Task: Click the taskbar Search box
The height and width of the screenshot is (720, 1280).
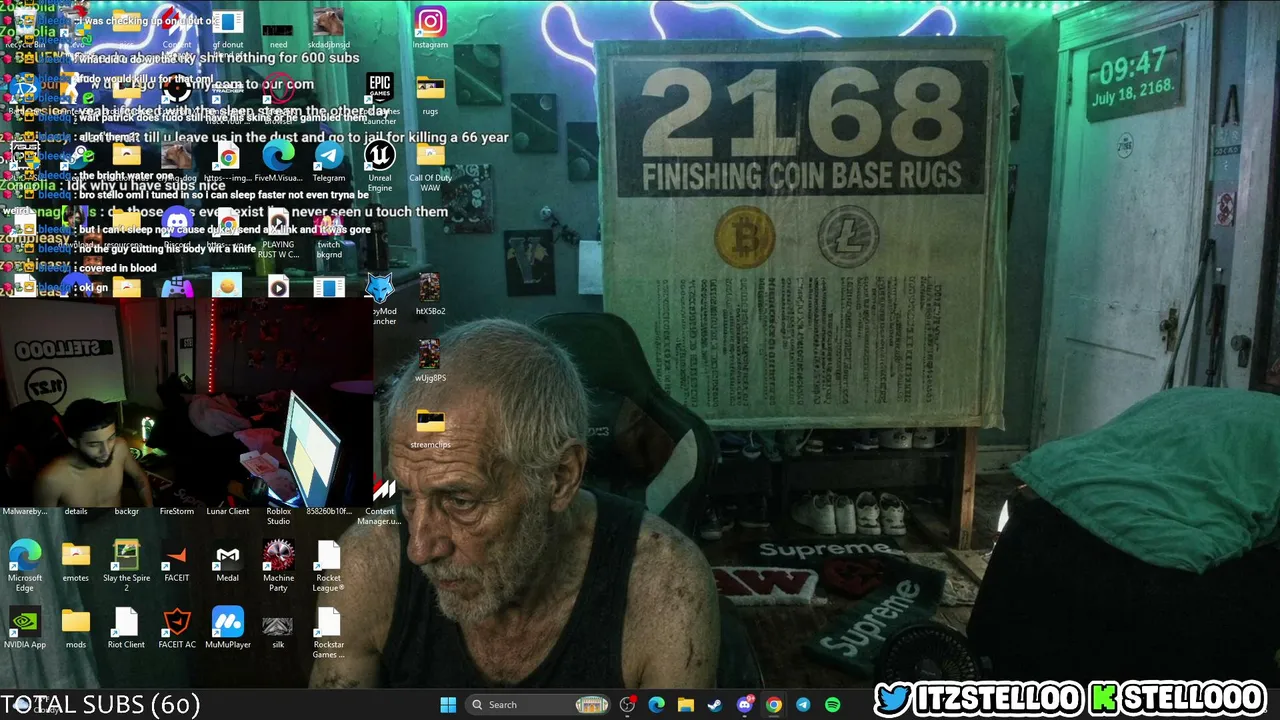Action: pyautogui.click(x=540, y=705)
